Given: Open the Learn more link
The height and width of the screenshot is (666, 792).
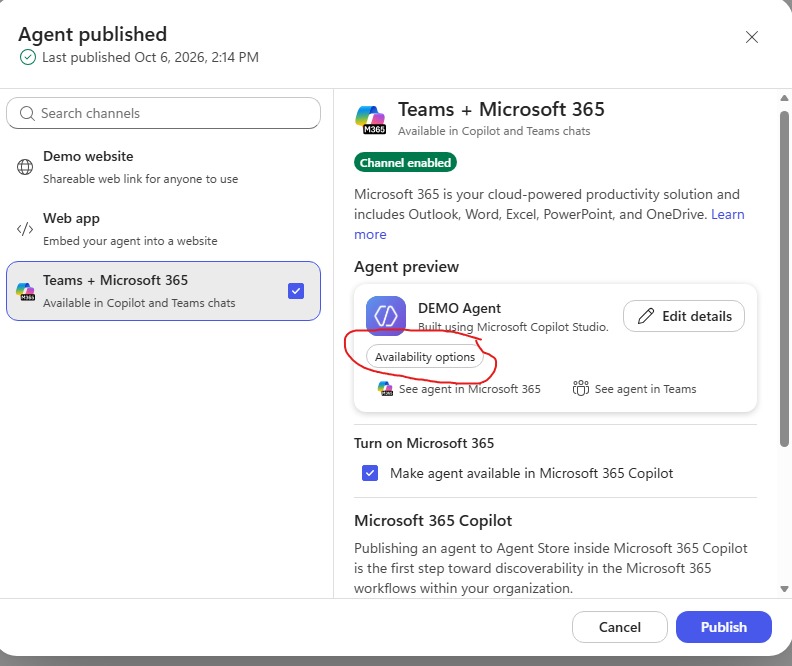Looking at the screenshot, I should click(727, 214).
